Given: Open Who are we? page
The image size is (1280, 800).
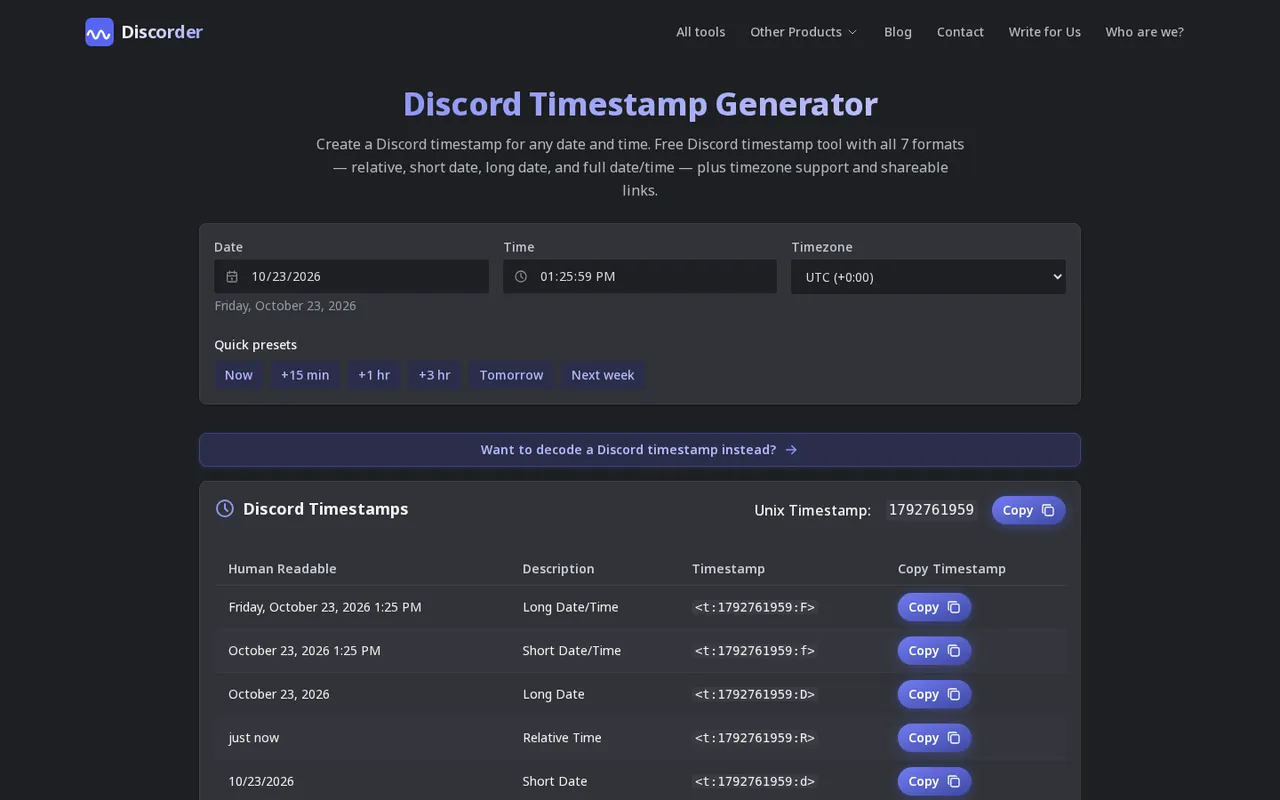Looking at the screenshot, I should click(x=1144, y=32).
